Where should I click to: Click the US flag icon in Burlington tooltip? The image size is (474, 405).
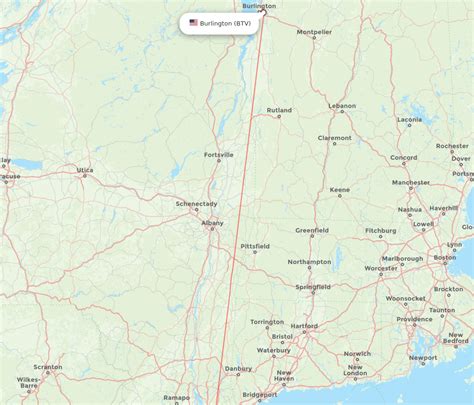click(193, 23)
